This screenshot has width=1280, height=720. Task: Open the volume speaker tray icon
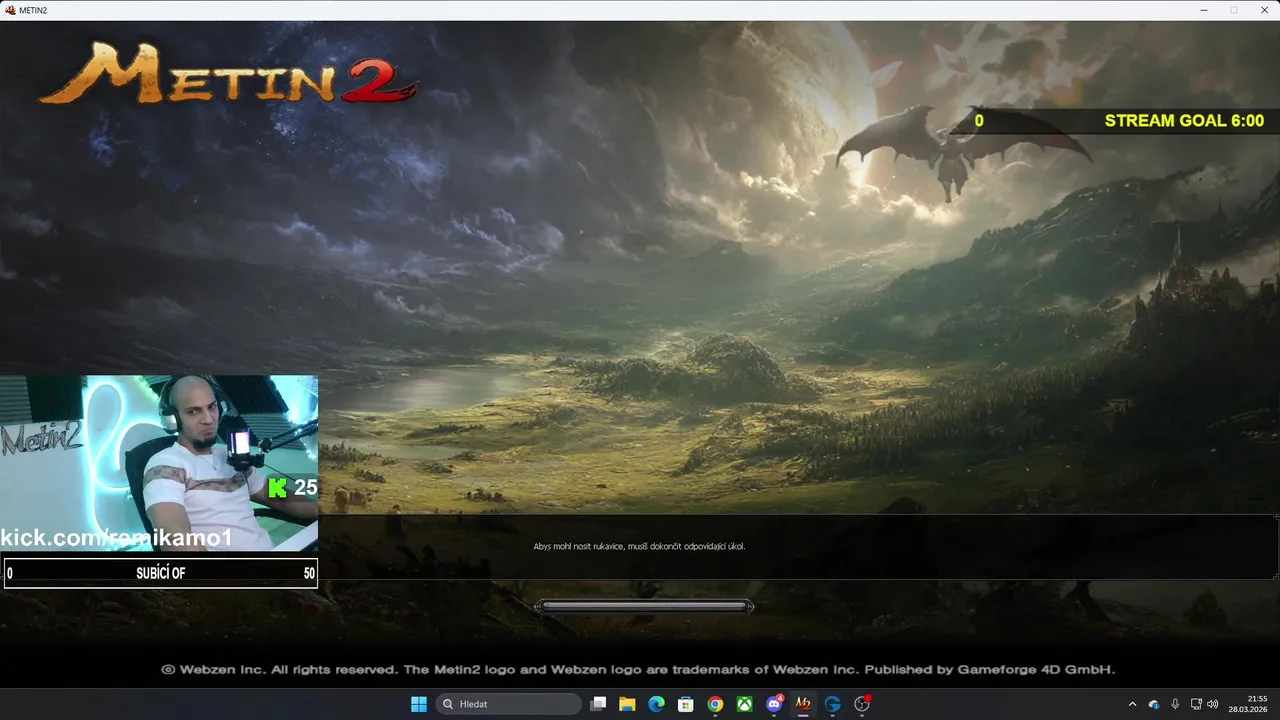coord(1213,704)
